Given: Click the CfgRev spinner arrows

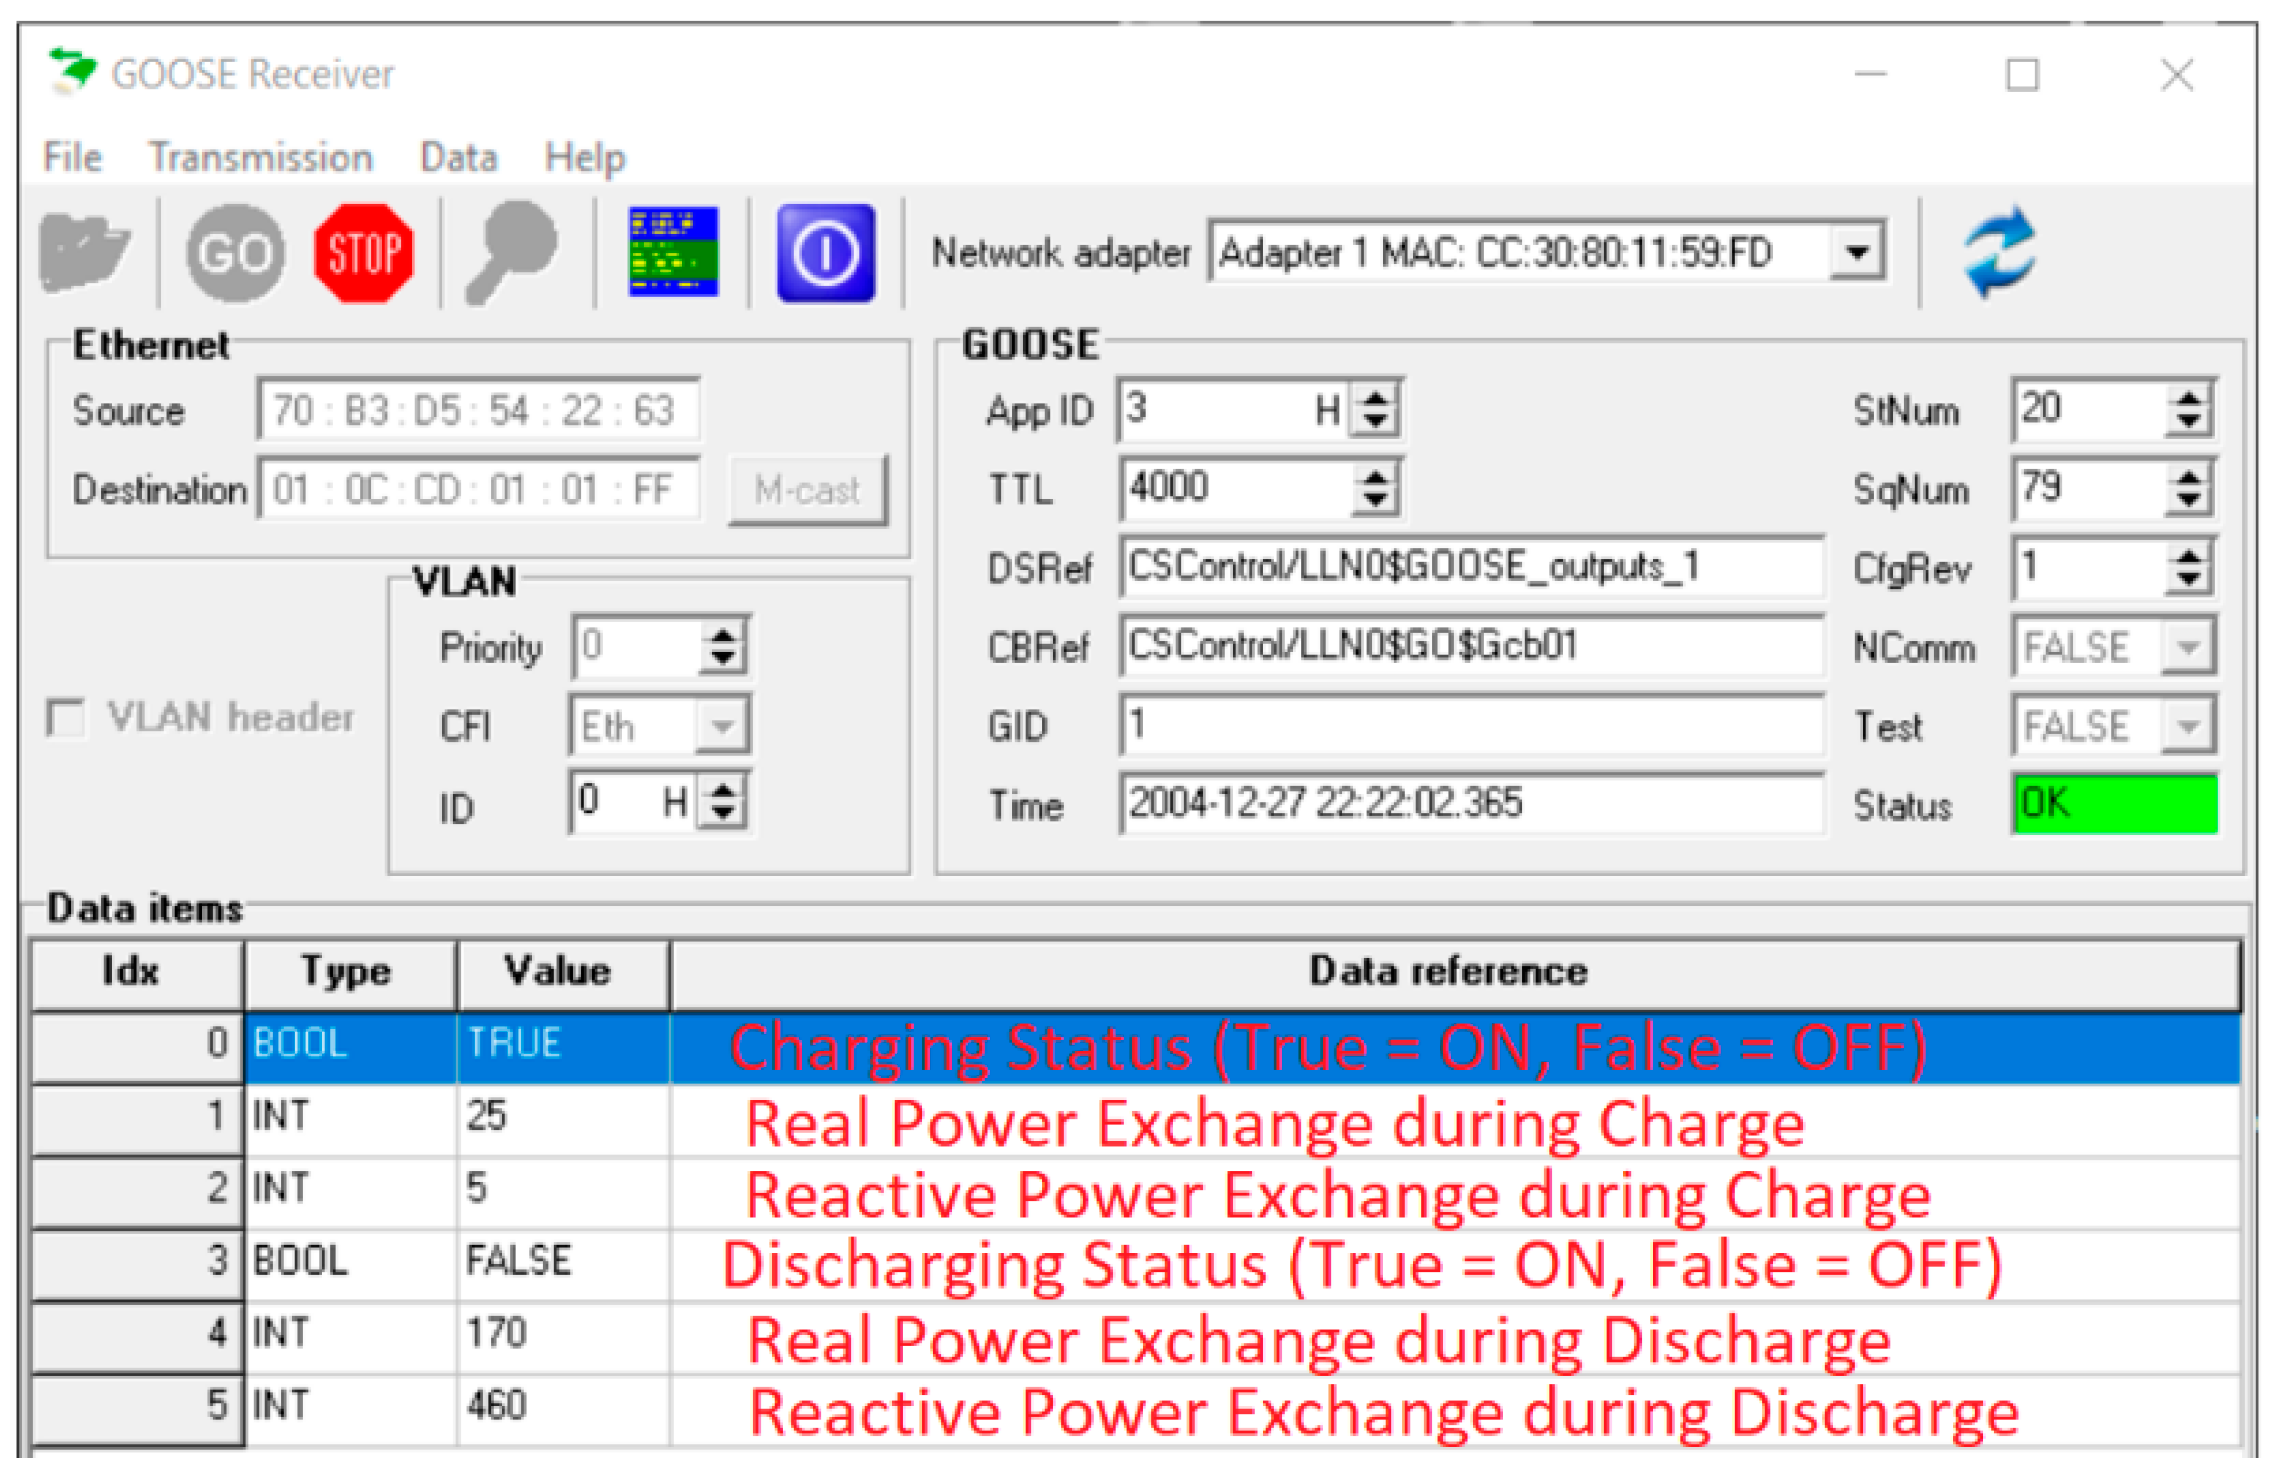Looking at the screenshot, I should click(x=2188, y=568).
